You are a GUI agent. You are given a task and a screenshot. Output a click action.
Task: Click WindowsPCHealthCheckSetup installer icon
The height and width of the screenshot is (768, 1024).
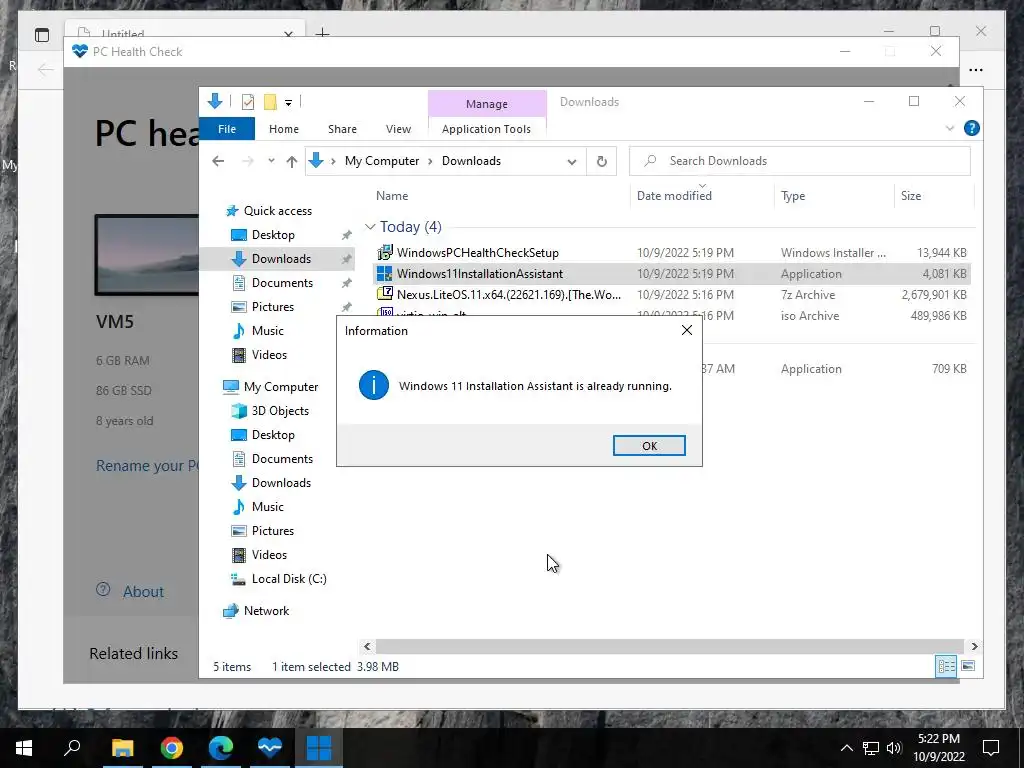[x=385, y=252]
